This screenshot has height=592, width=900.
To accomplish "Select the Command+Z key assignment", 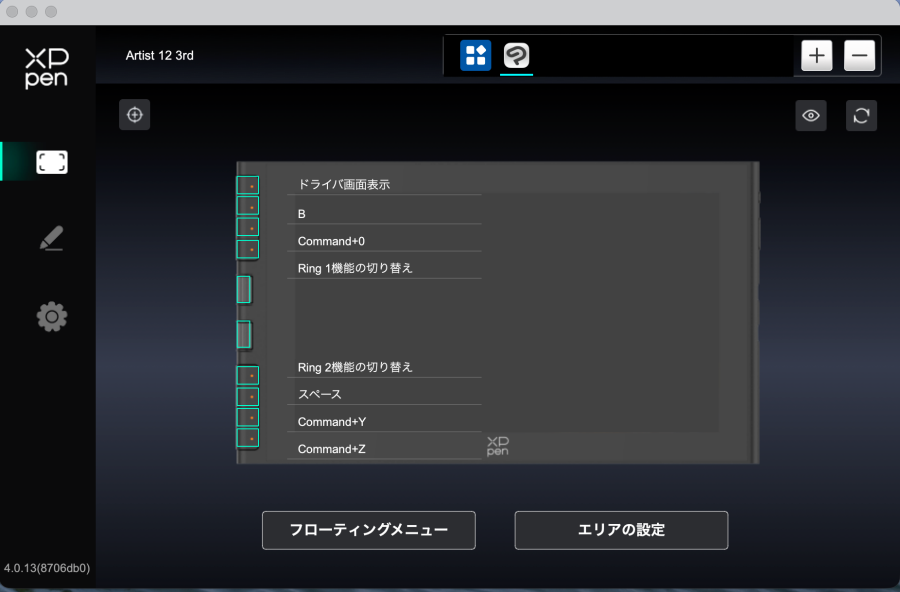I will 384,449.
